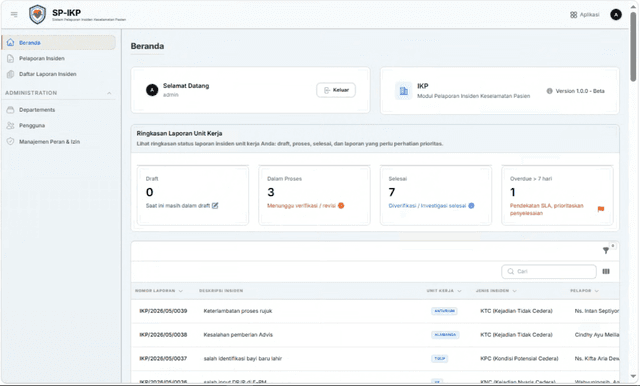Collapse the ADMINISTRATION section
This screenshot has height=386, width=640.
click(x=109, y=93)
